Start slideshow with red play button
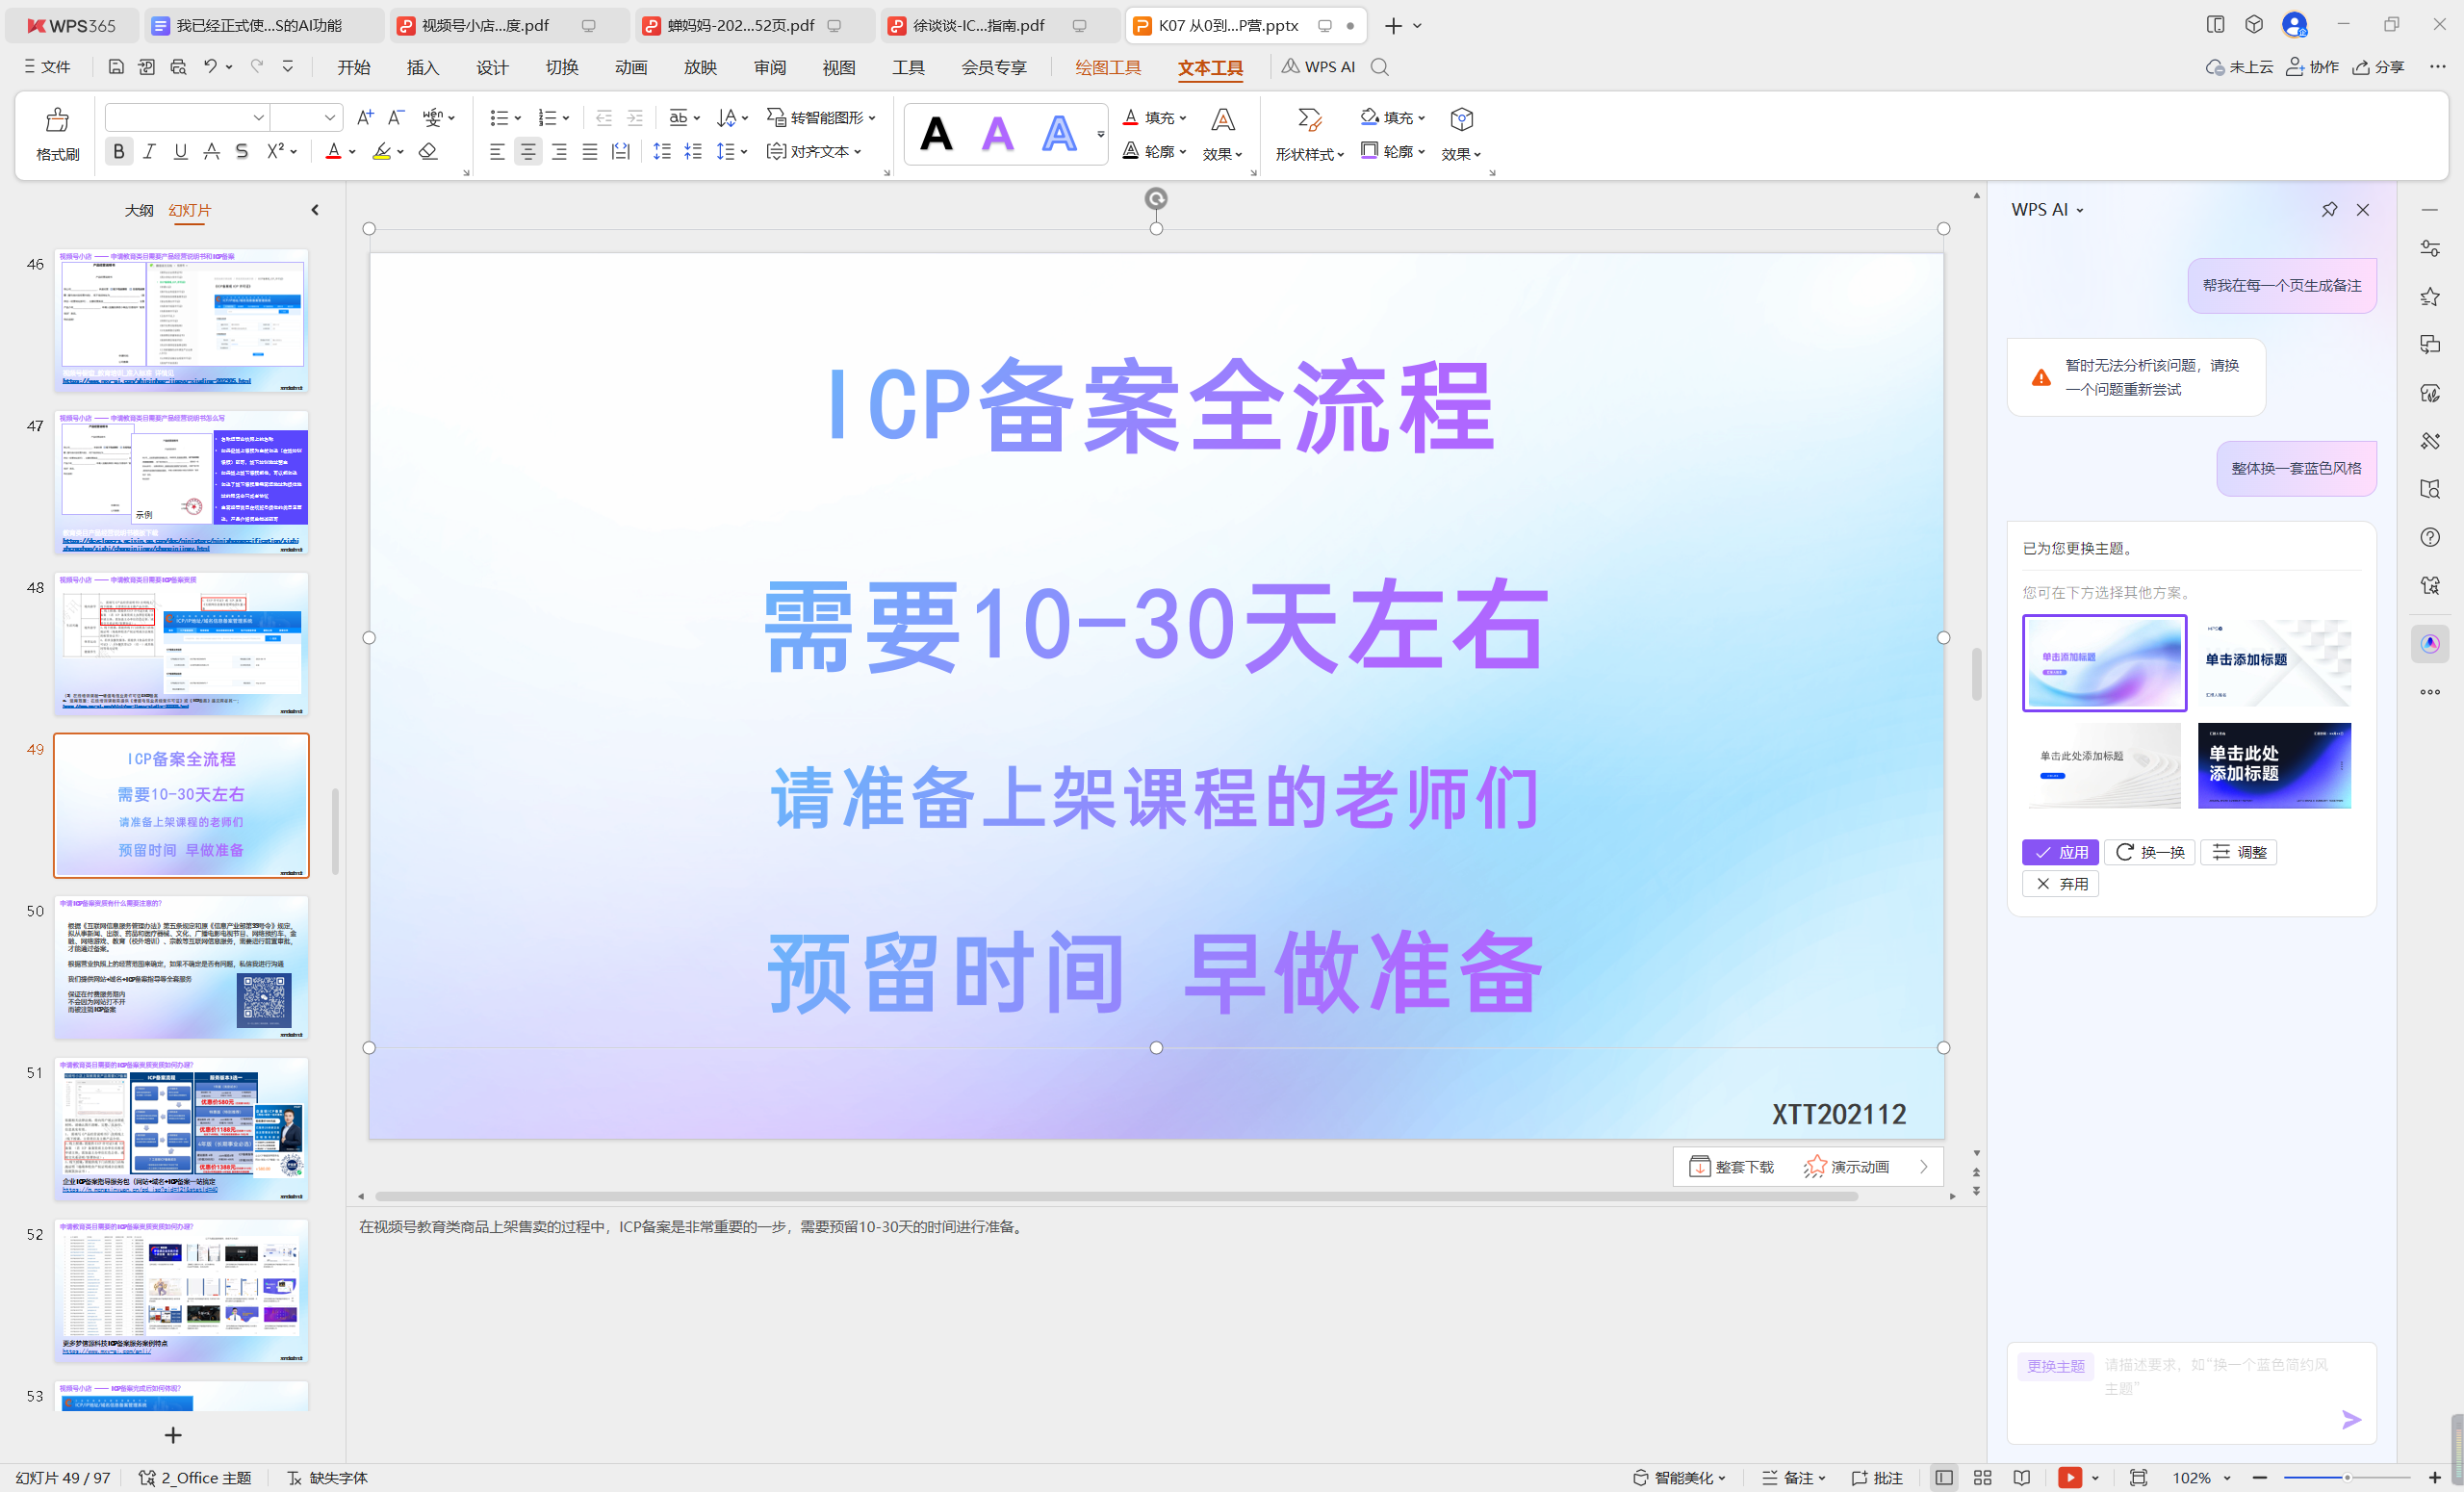Image resolution: width=2464 pixels, height=1492 pixels. point(2070,1477)
